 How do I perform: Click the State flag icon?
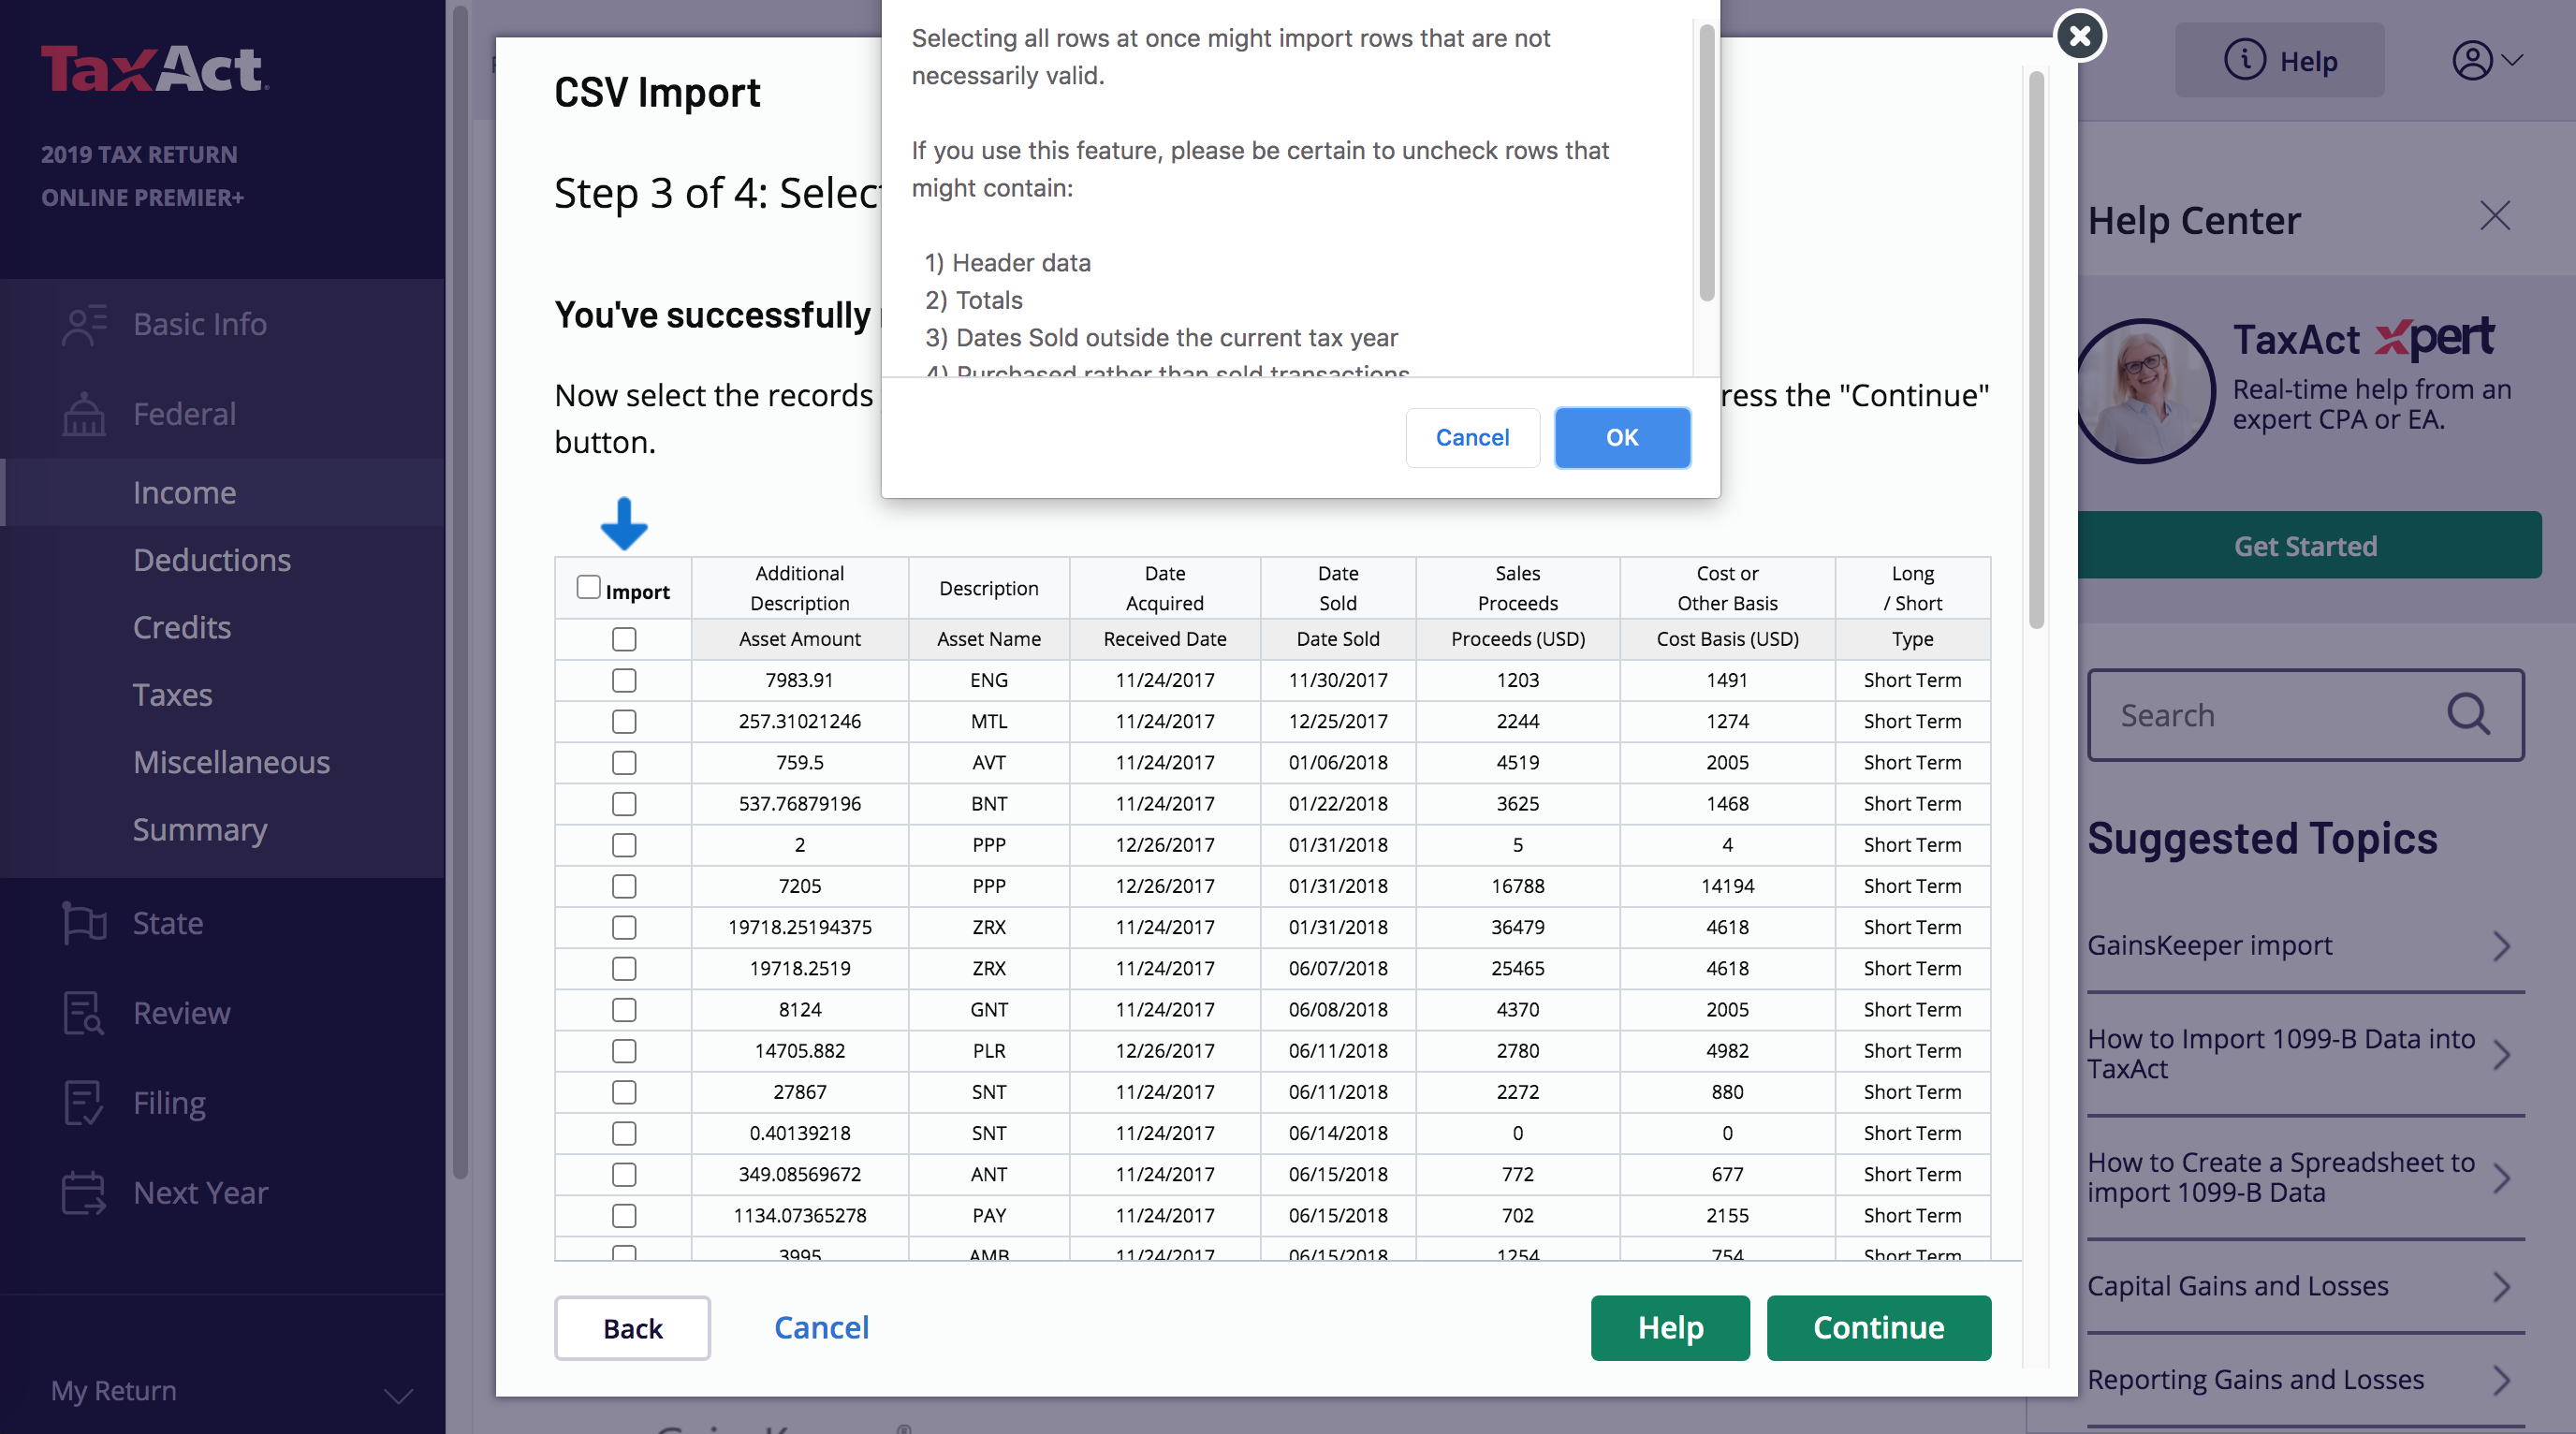(x=84, y=923)
